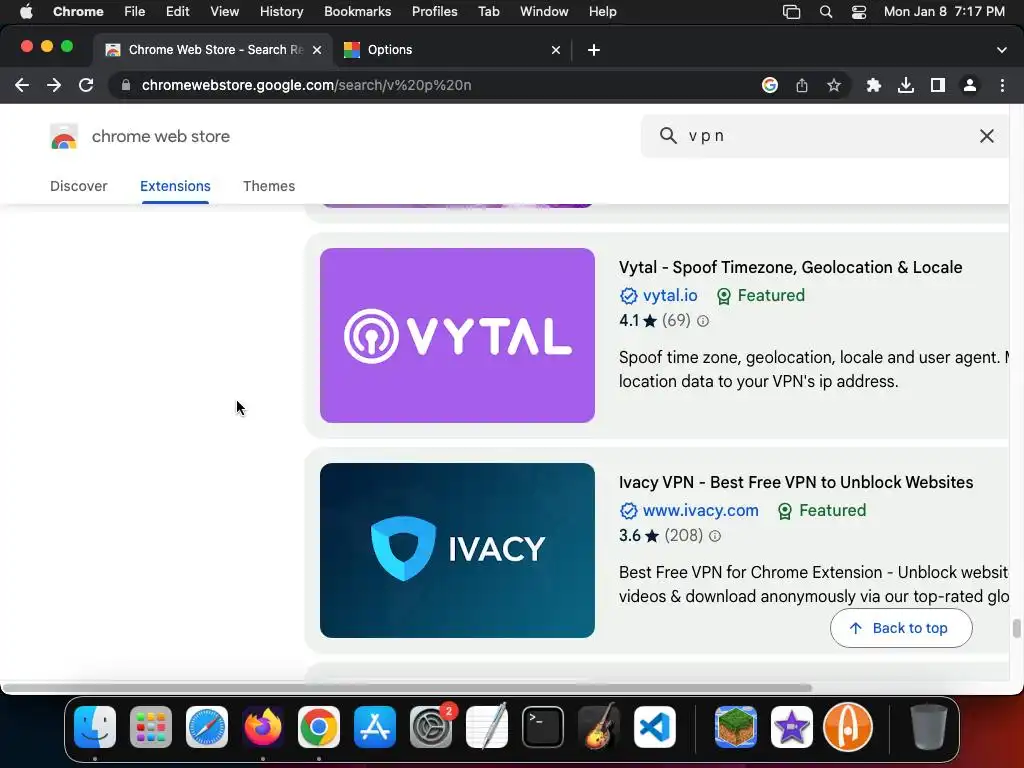Expand the tab search chevron
The height and width of the screenshot is (768, 1024).
pyautogui.click(x=1002, y=50)
